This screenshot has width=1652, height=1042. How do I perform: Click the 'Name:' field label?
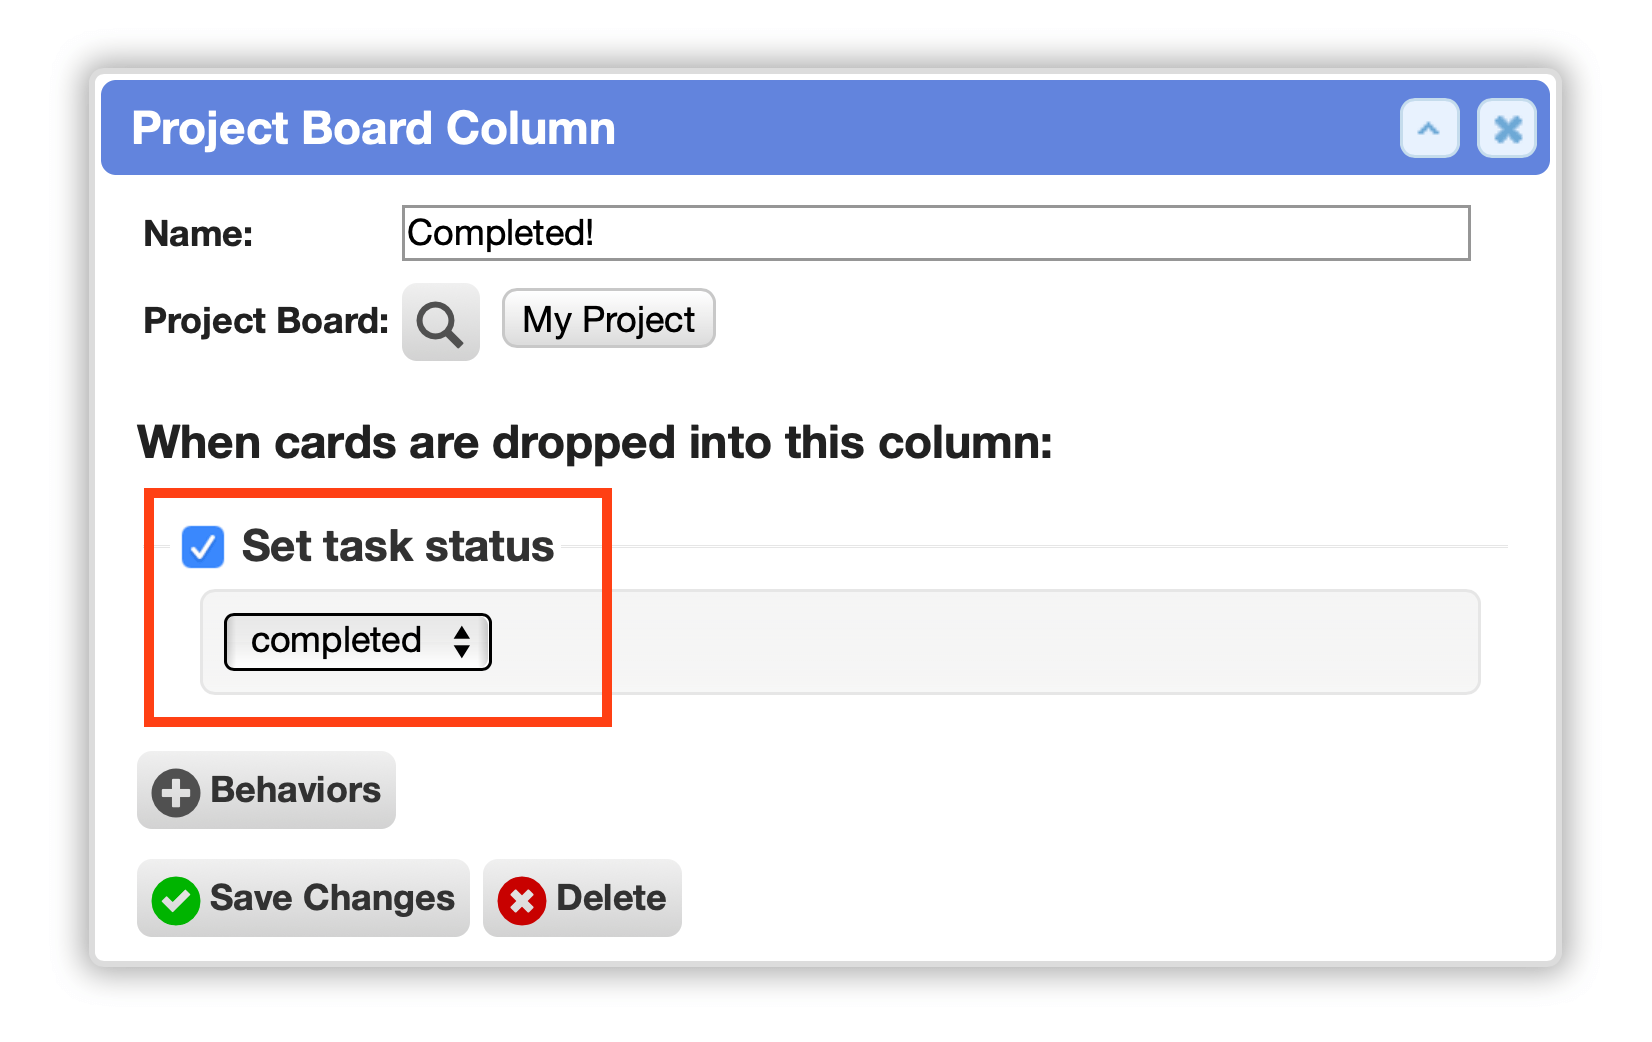[x=198, y=234]
